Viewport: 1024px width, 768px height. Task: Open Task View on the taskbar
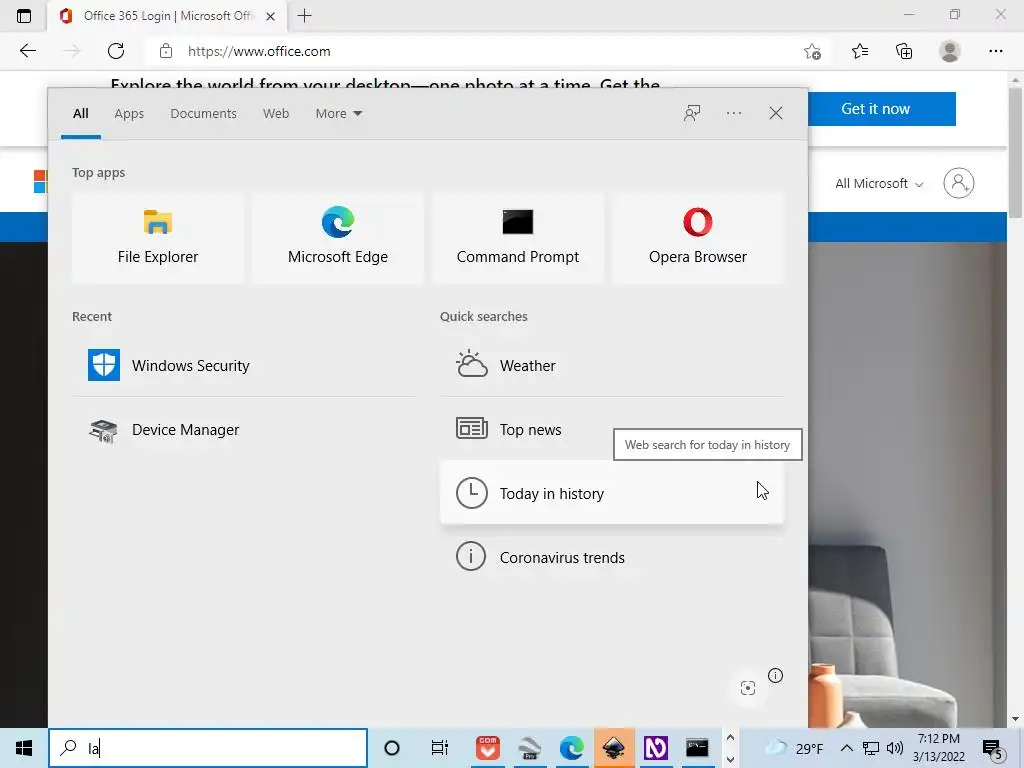(440, 748)
